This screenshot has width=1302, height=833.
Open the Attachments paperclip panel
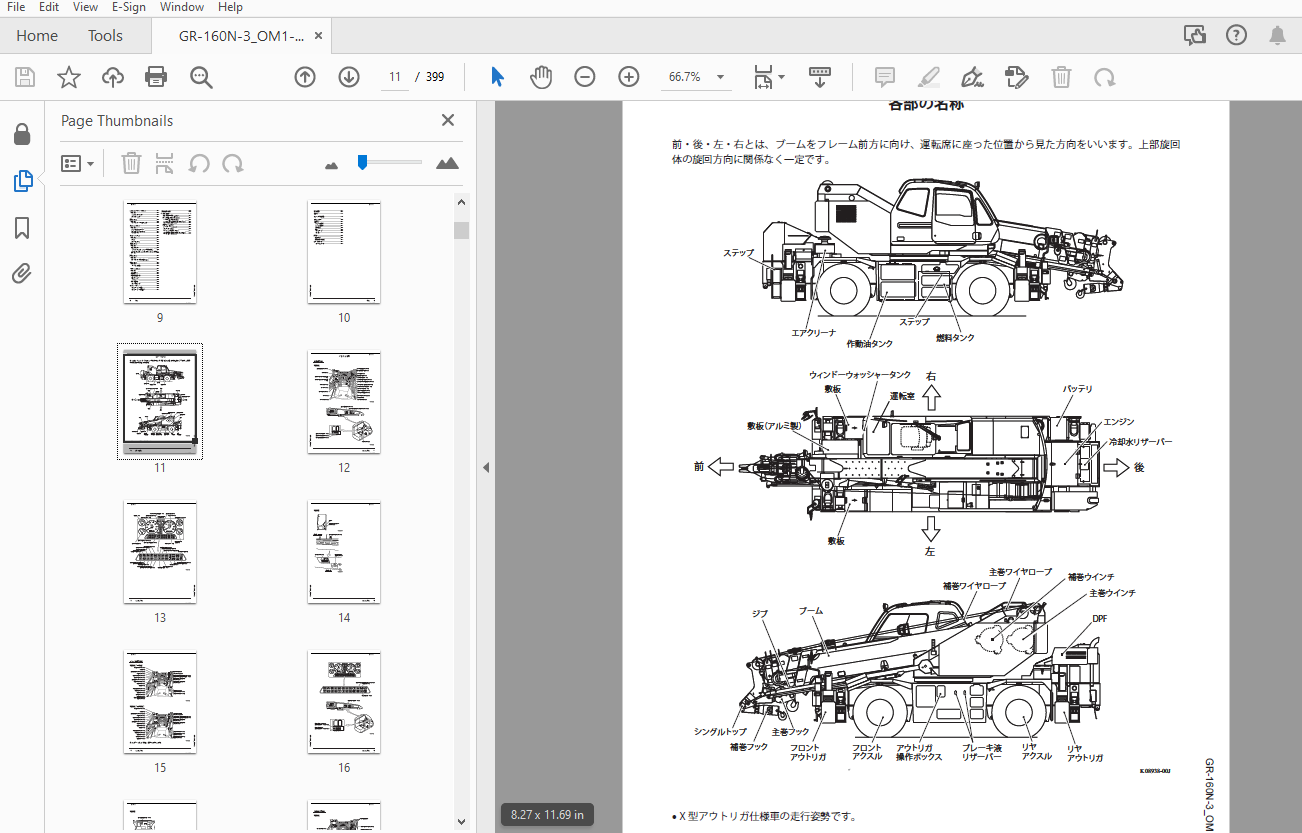pos(22,274)
